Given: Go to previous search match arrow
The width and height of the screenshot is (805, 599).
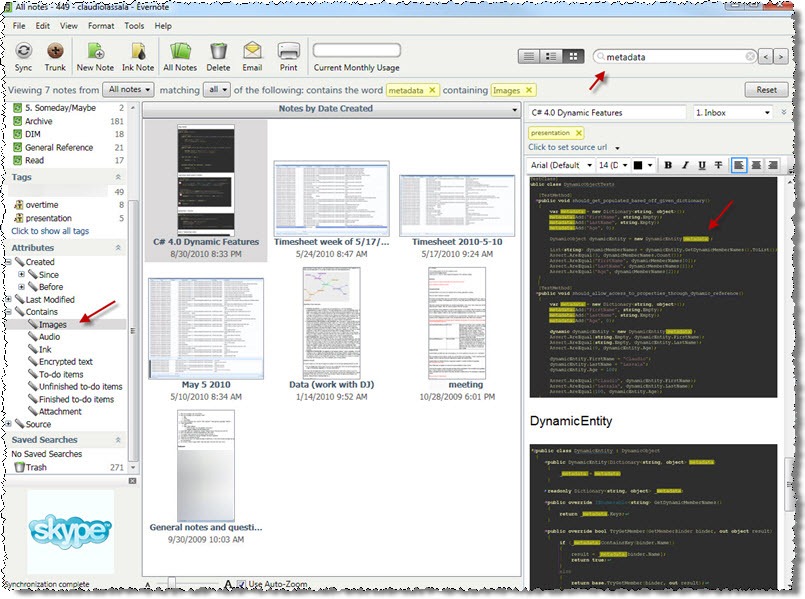Looking at the screenshot, I should (x=765, y=56).
